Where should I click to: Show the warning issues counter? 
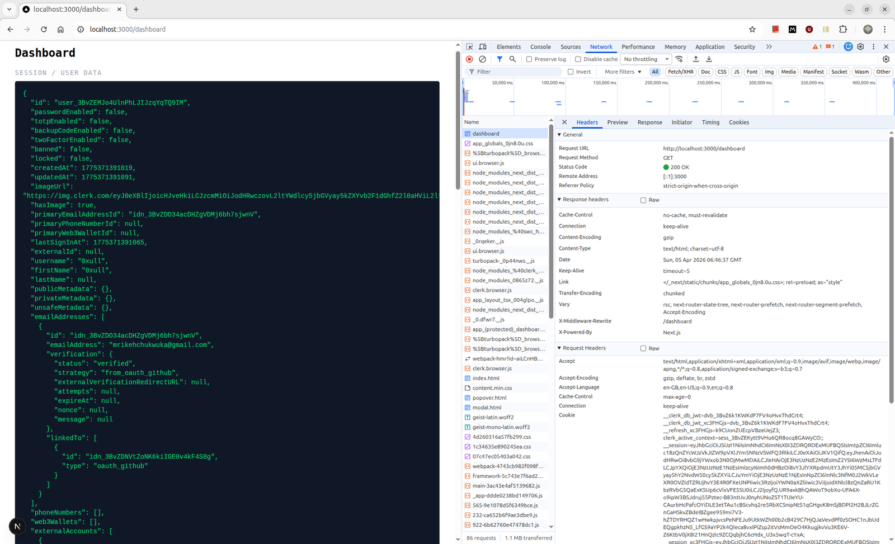pos(817,47)
